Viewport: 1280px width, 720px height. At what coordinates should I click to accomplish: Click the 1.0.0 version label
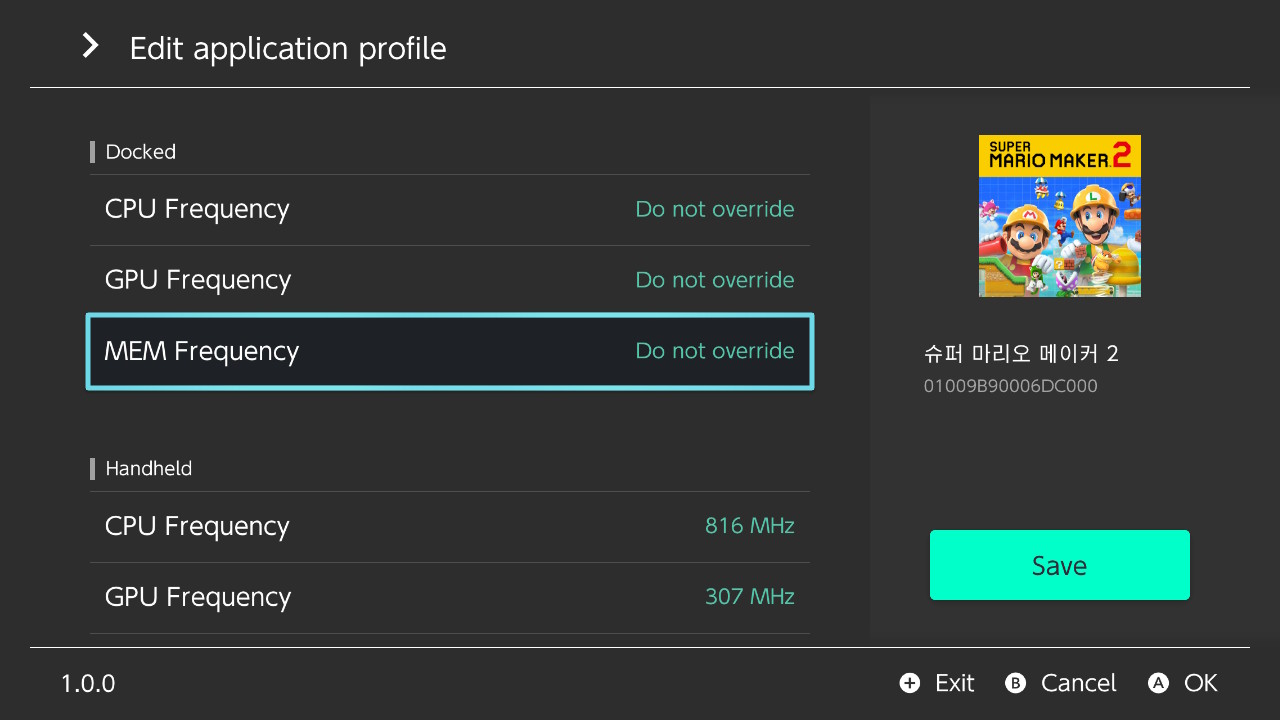tap(87, 683)
